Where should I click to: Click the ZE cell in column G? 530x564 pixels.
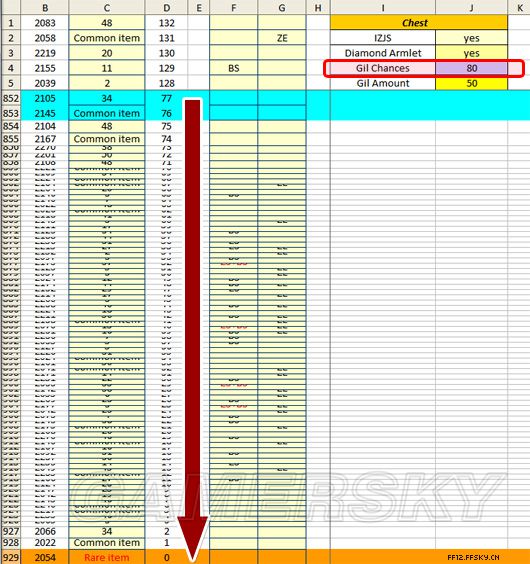tap(282, 38)
